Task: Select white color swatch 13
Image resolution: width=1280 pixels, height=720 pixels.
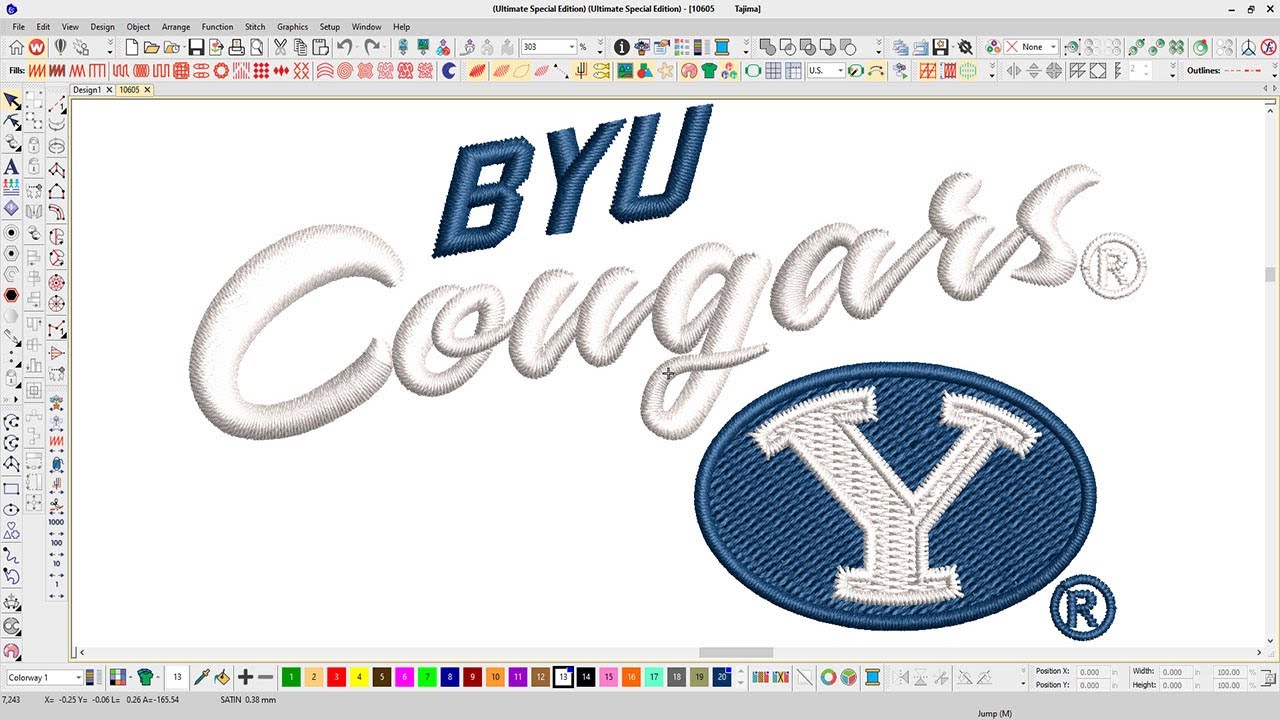Action: 563,677
